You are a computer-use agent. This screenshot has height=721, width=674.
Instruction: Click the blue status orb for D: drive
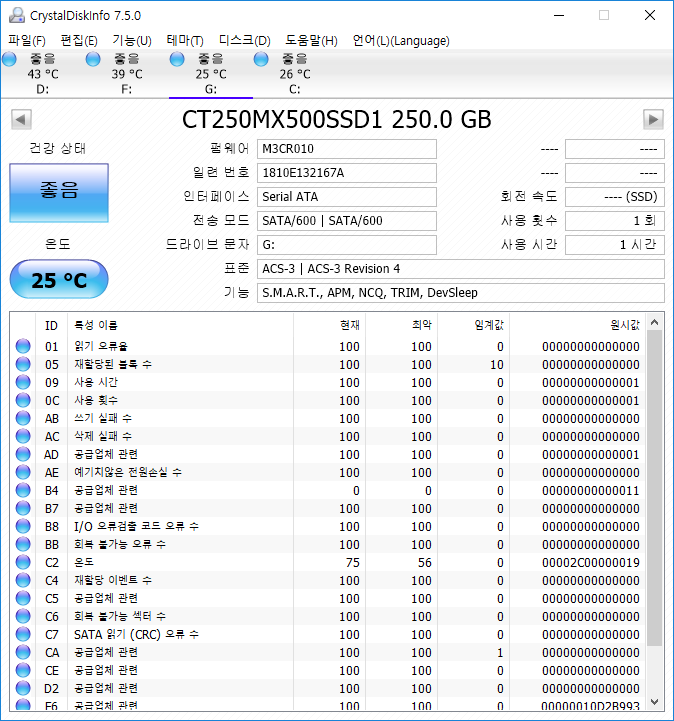click(x=9, y=59)
